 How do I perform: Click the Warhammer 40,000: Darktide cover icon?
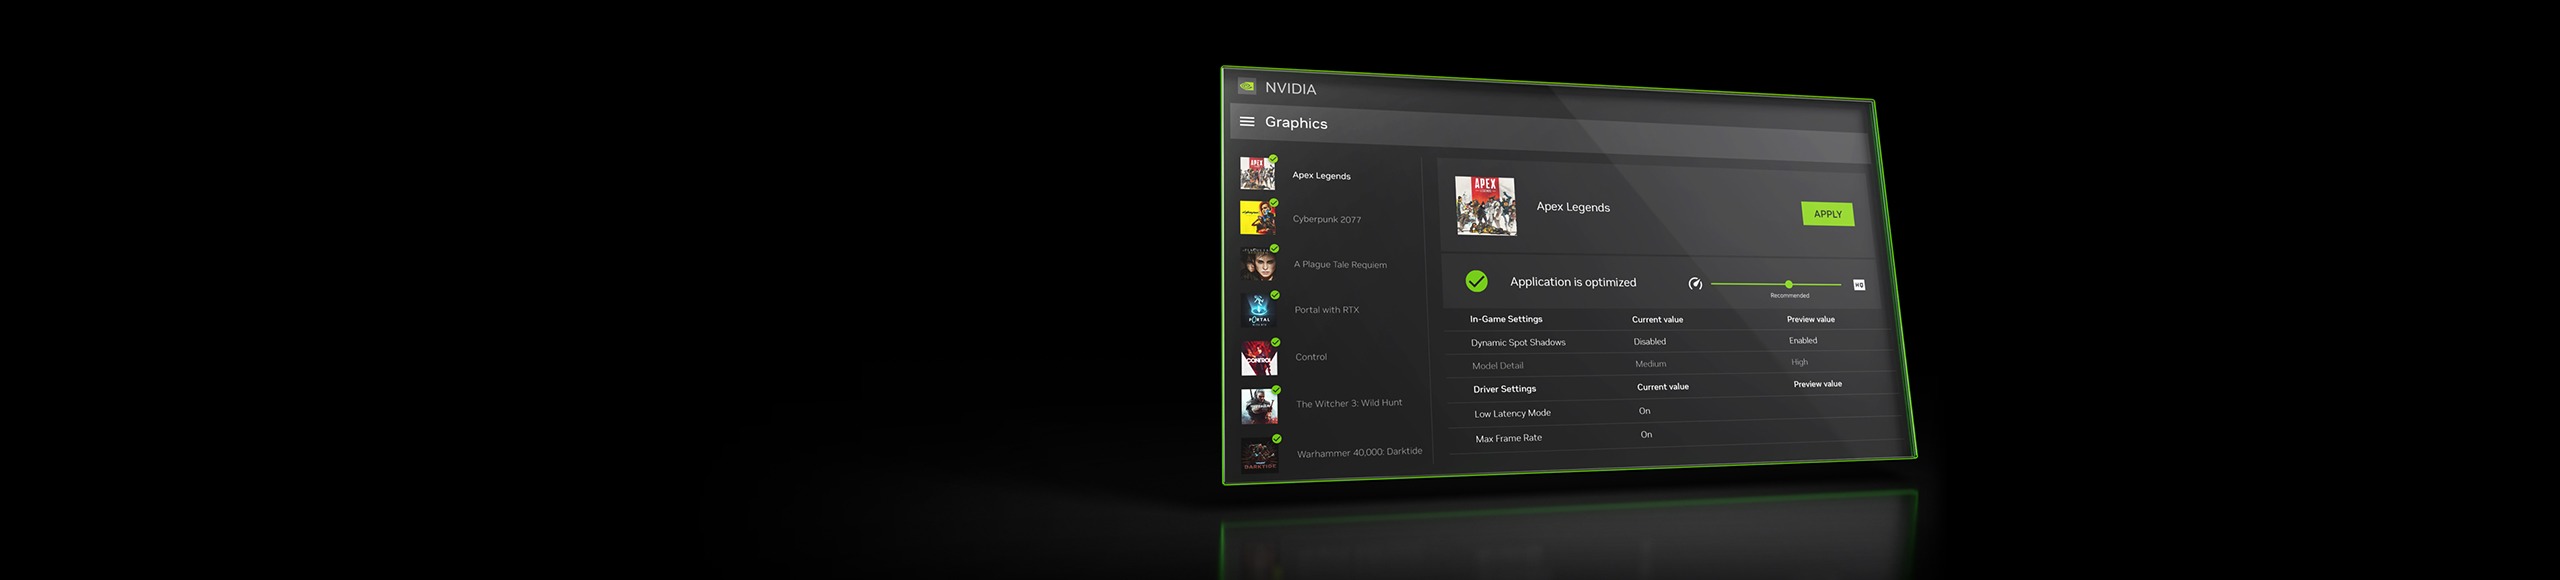pos(1260,455)
